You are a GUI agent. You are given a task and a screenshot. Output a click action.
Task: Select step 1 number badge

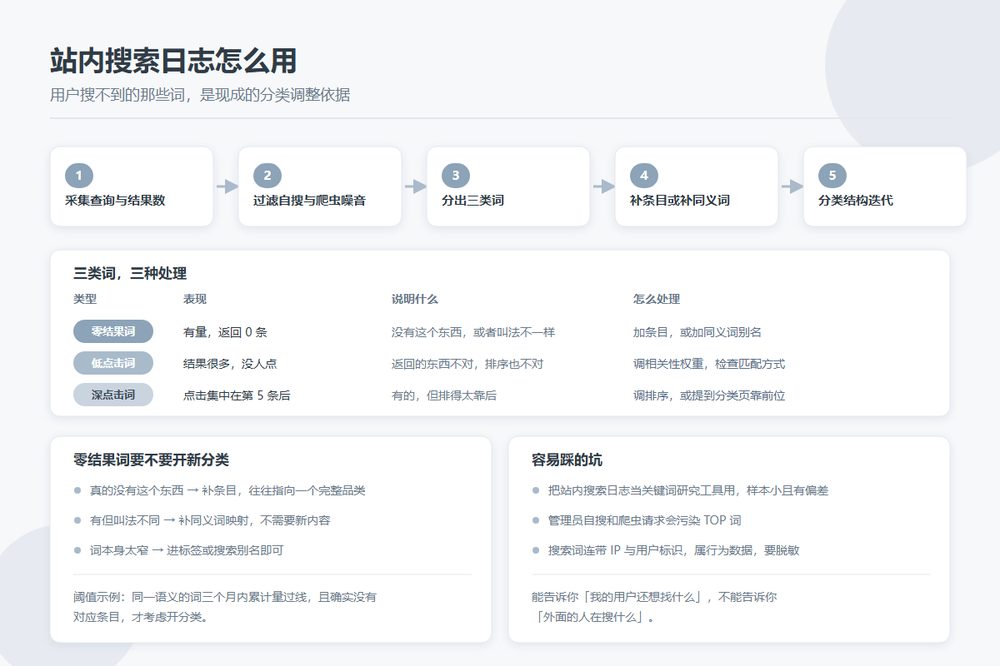(79, 175)
